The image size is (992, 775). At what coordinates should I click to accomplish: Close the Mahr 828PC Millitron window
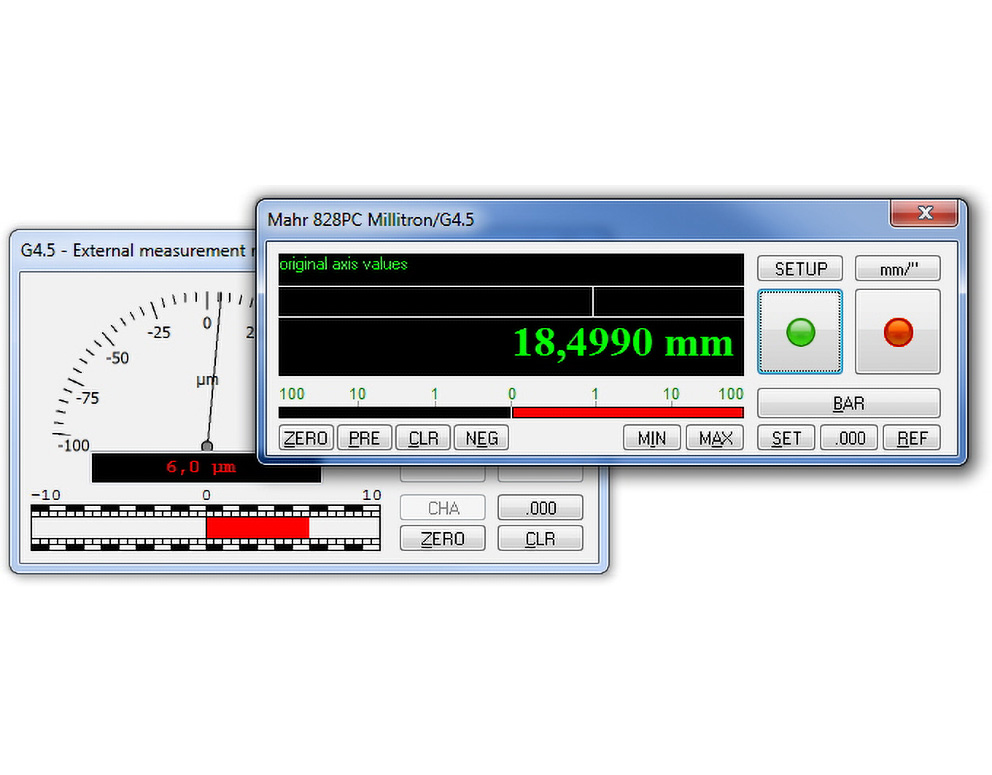924,213
